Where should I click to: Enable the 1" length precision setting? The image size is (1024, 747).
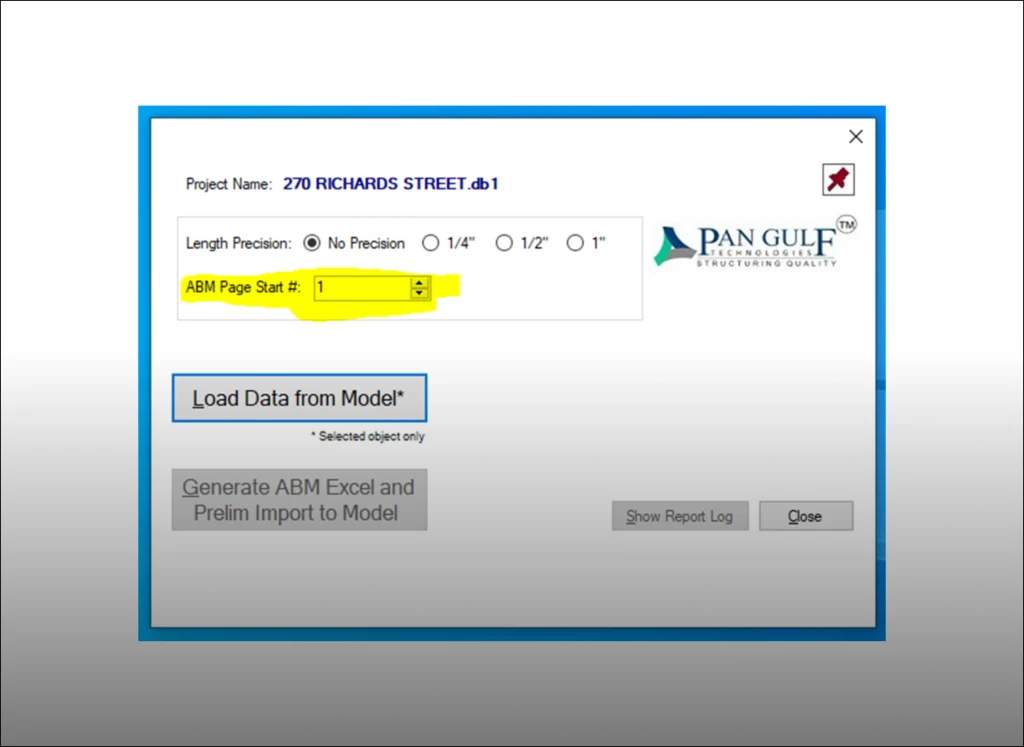(576, 242)
